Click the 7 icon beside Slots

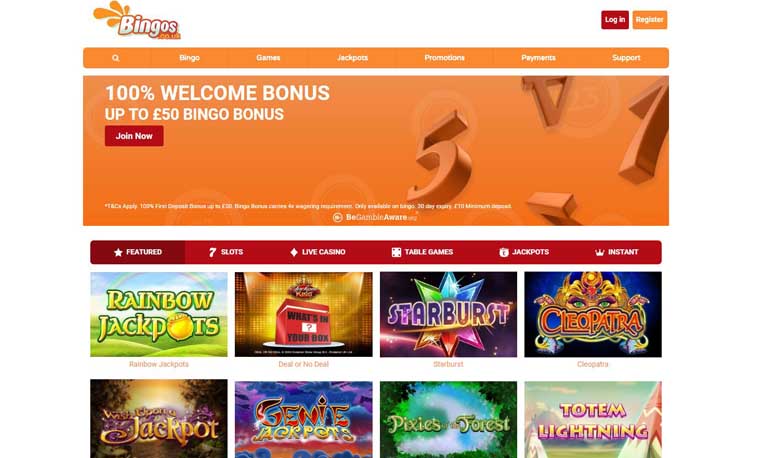point(212,252)
